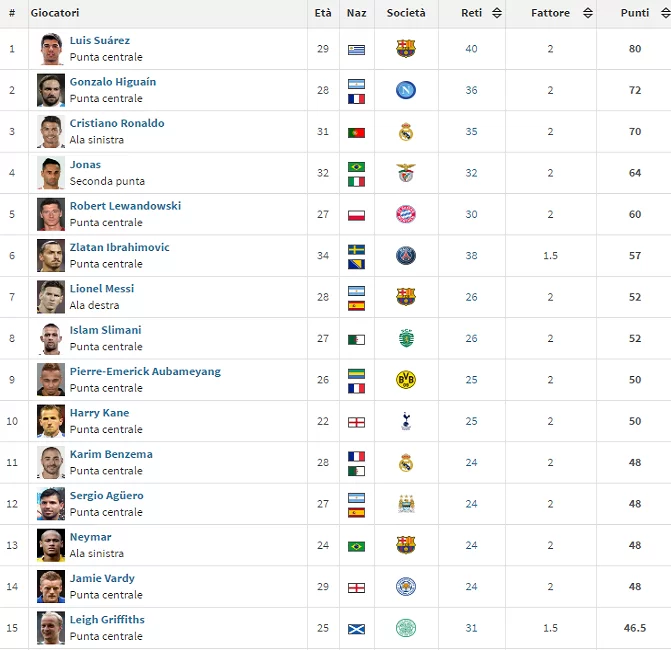Click Tottenham crest in Harry Kane row
The image size is (671, 650).
click(405, 421)
